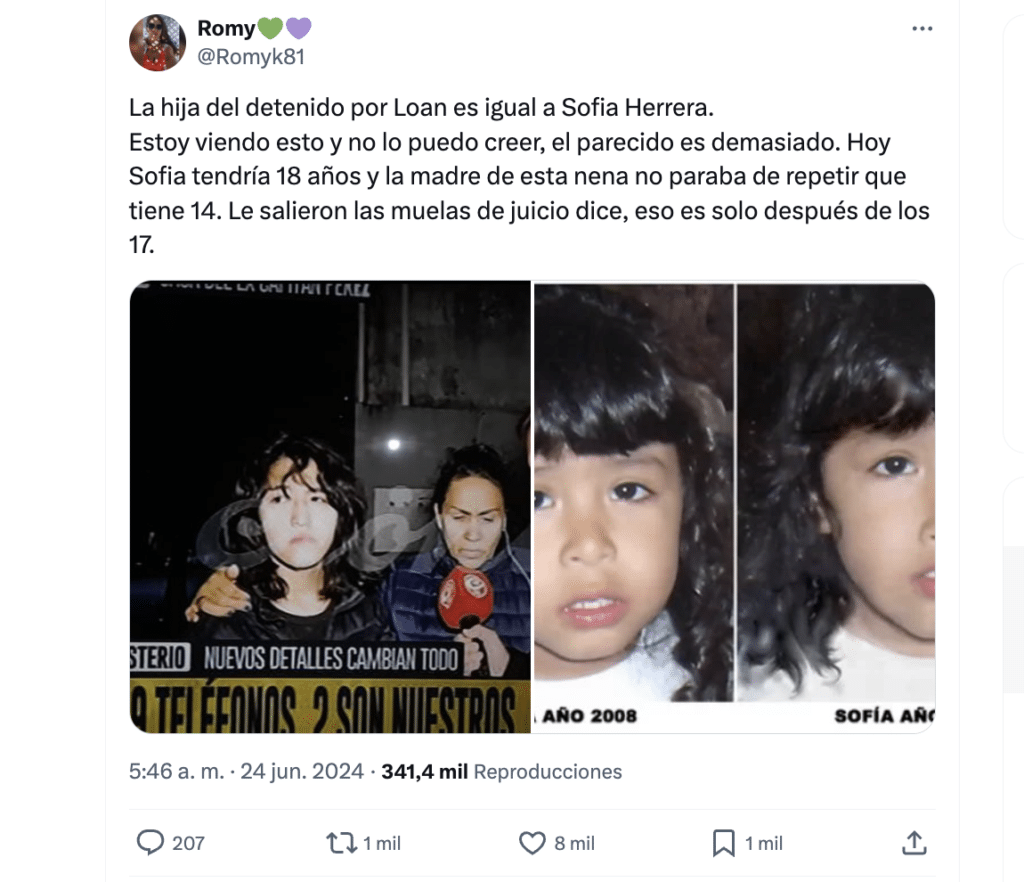
Task: Click the tweet text about Sofia Herrera
Action: (x=529, y=176)
